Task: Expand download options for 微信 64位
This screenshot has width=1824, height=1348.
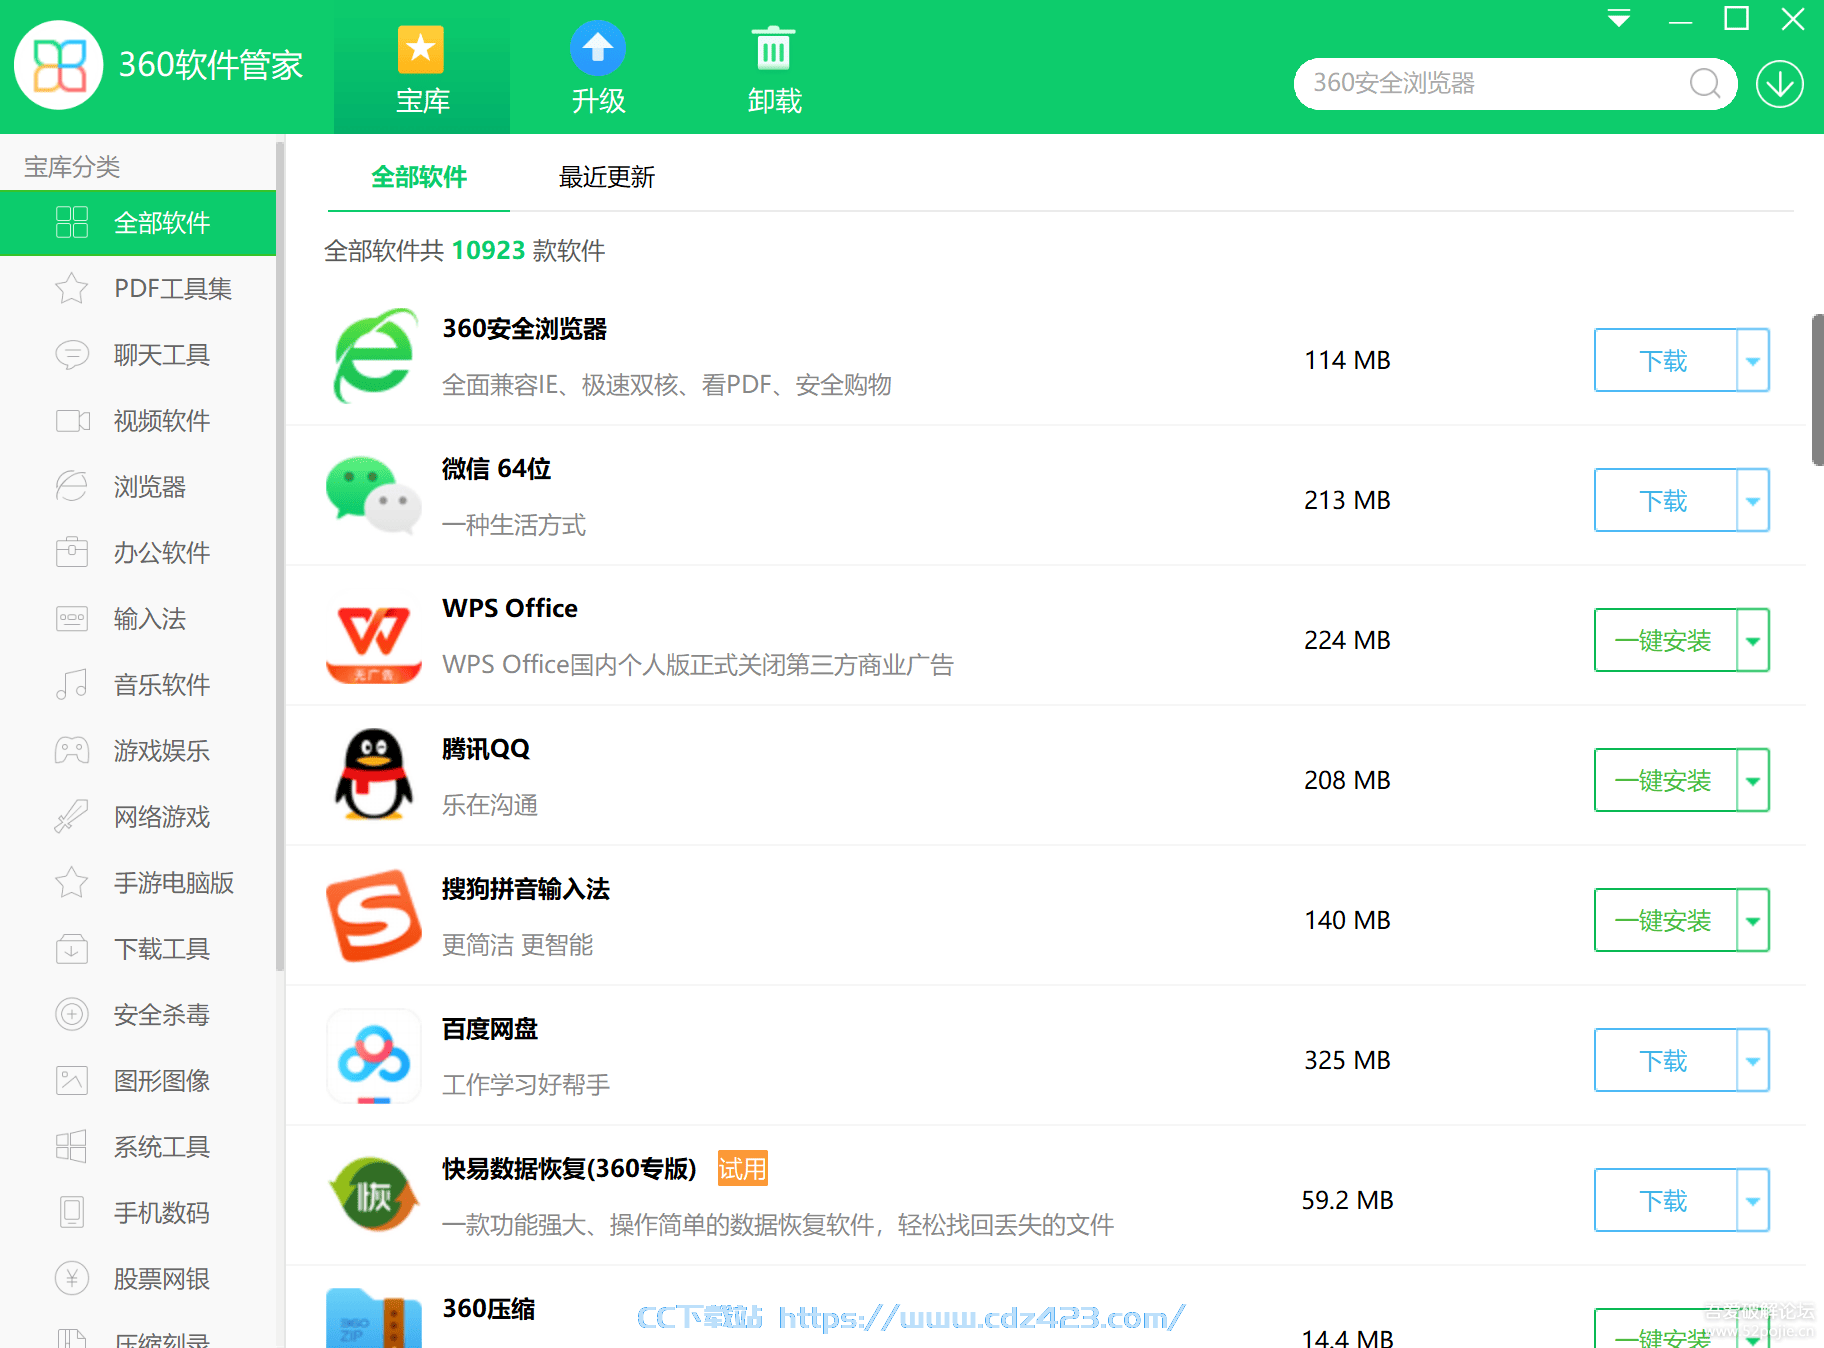Action: 1753,500
